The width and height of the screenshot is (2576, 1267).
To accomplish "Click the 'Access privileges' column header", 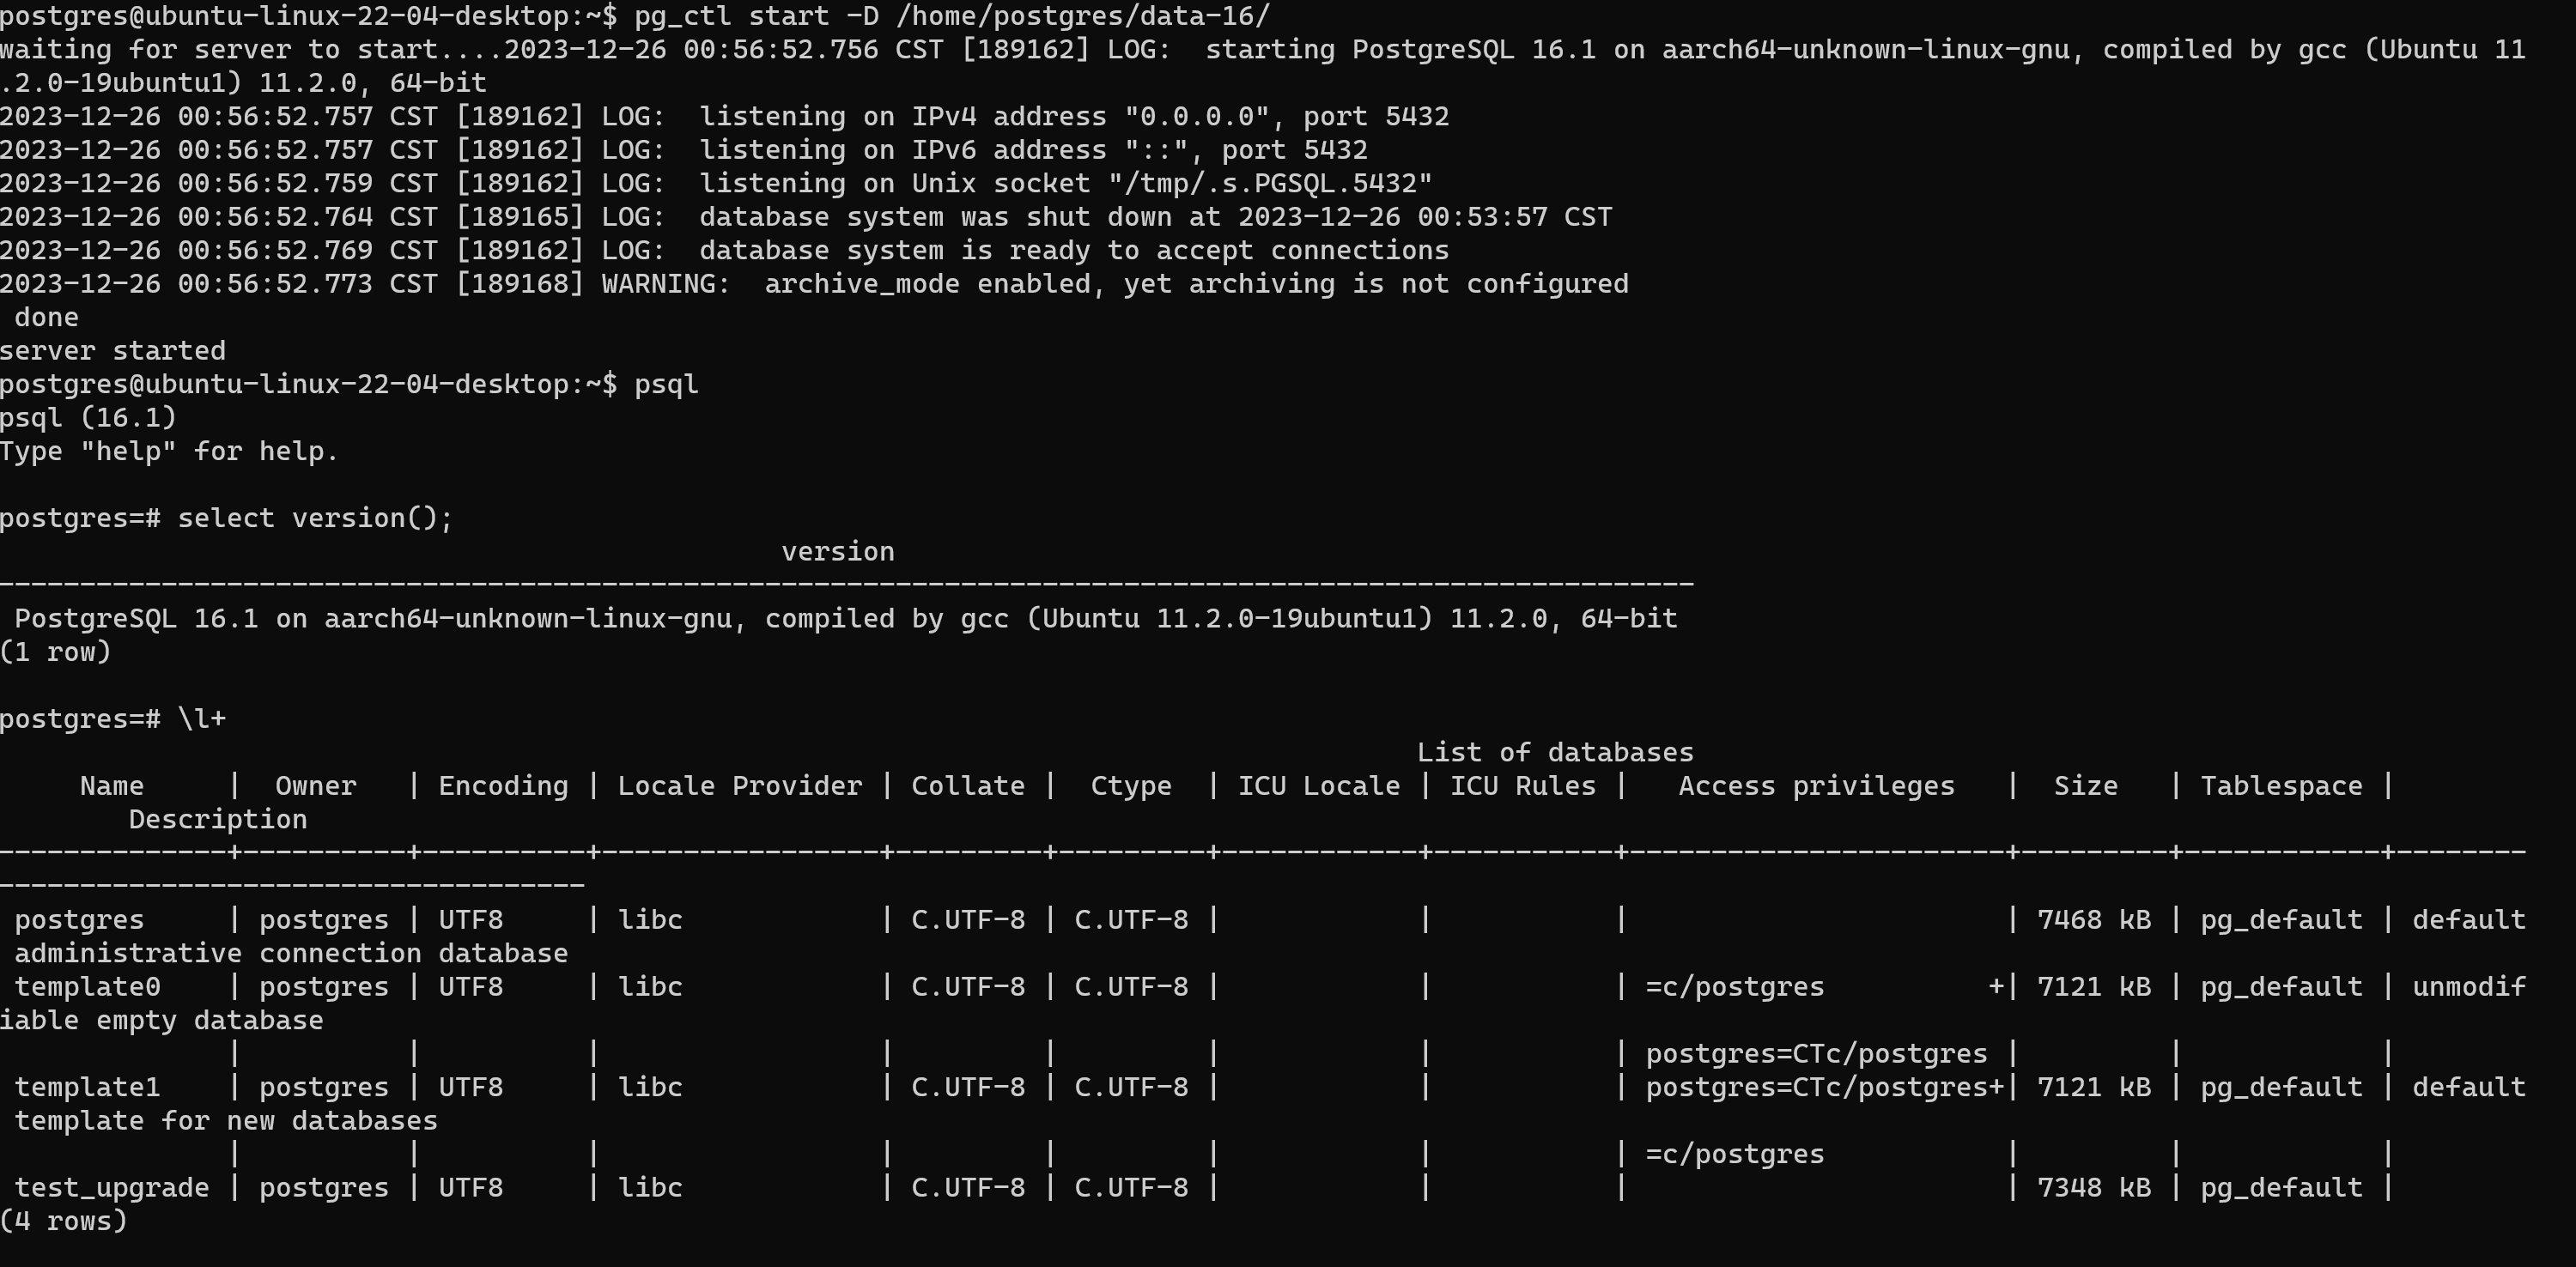I will [x=1815, y=786].
